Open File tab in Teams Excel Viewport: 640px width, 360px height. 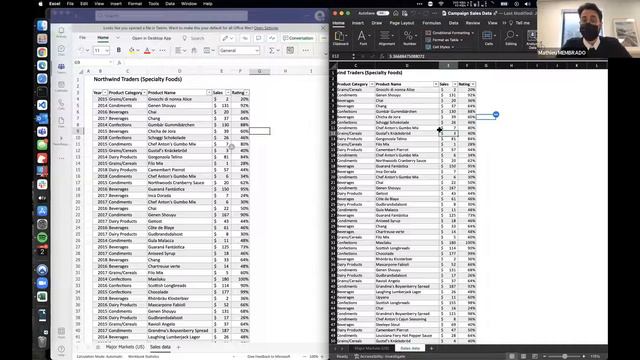click(82, 38)
